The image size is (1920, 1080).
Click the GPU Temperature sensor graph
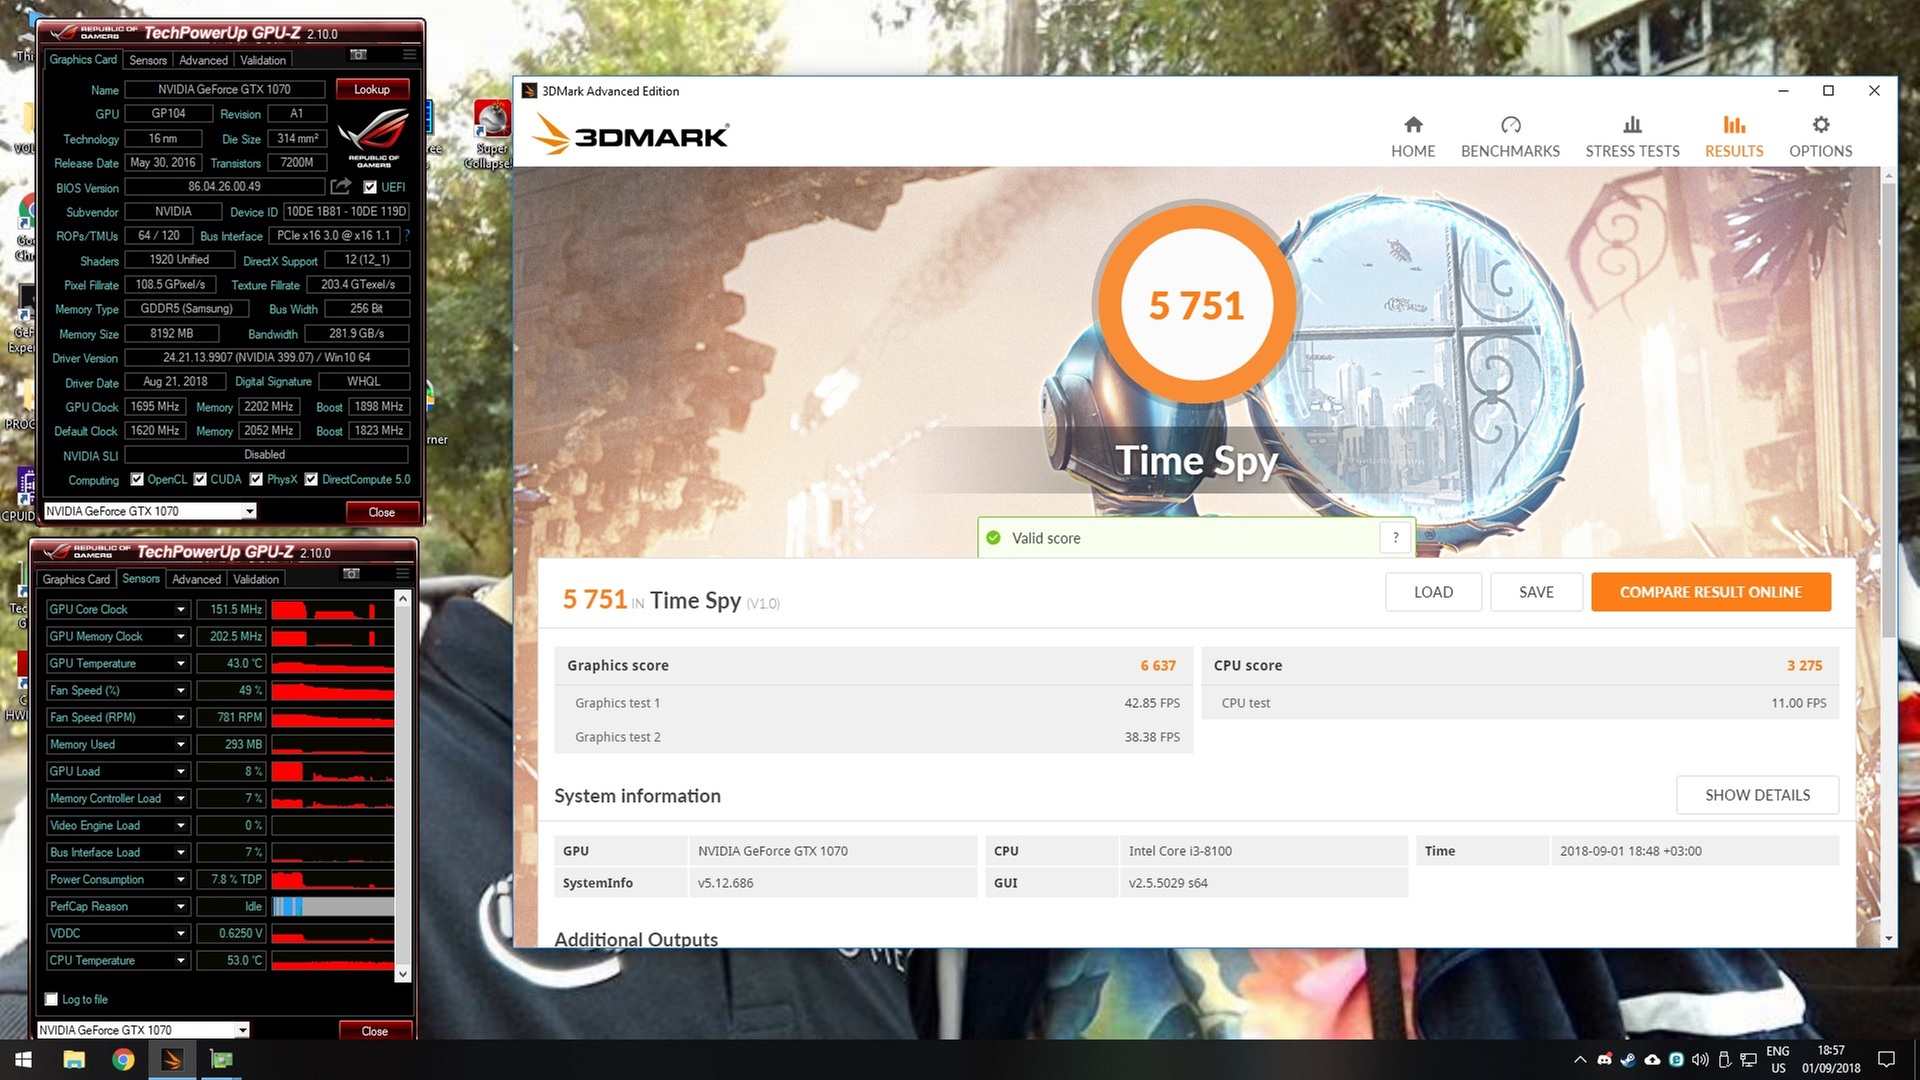(x=332, y=663)
